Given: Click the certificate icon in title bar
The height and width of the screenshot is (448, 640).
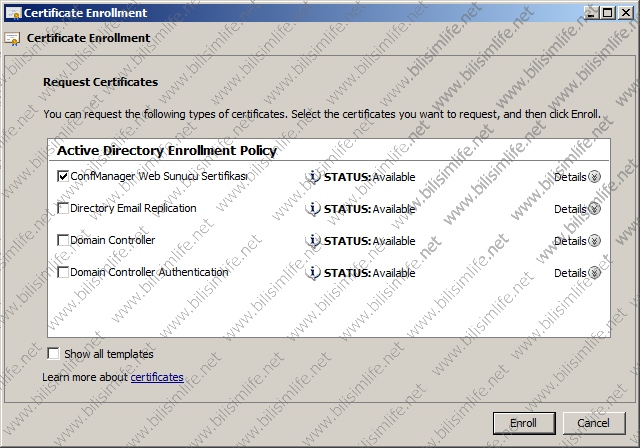Looking at the screenshot, I should pyautogui.click(x=13, y=13).
